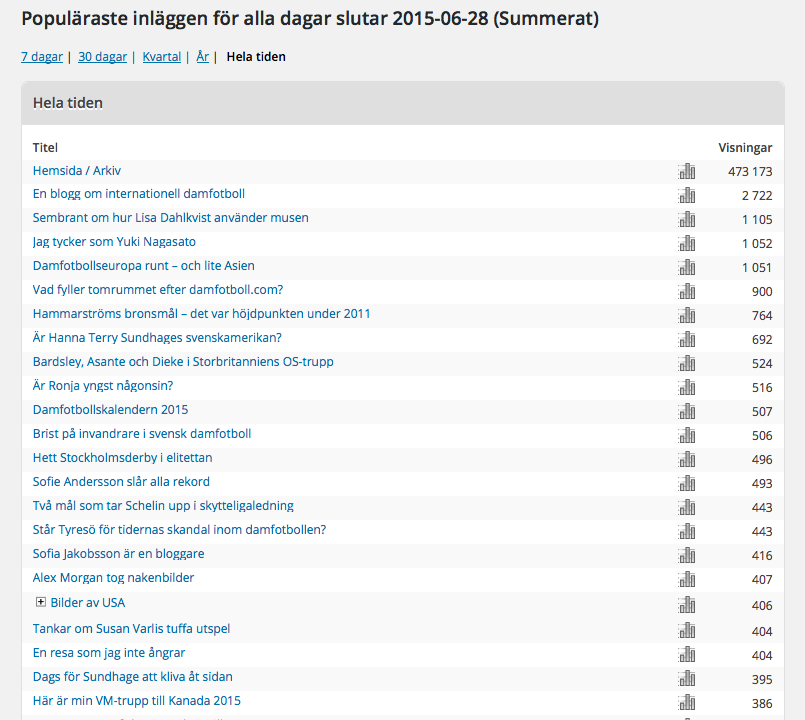Click chart icon in Bilder av USA row
The image size is (805, 720).
686,604
